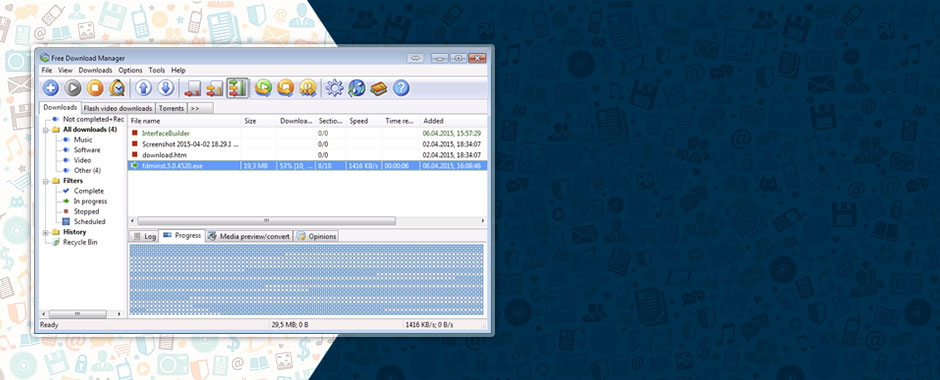940x380 pixels.
Task: Sort by the Size column header
Action: click(259, 121)
